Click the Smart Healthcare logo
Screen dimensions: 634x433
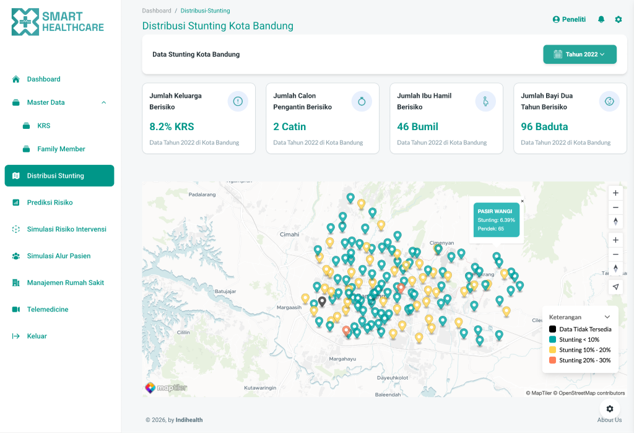point(58,22)
